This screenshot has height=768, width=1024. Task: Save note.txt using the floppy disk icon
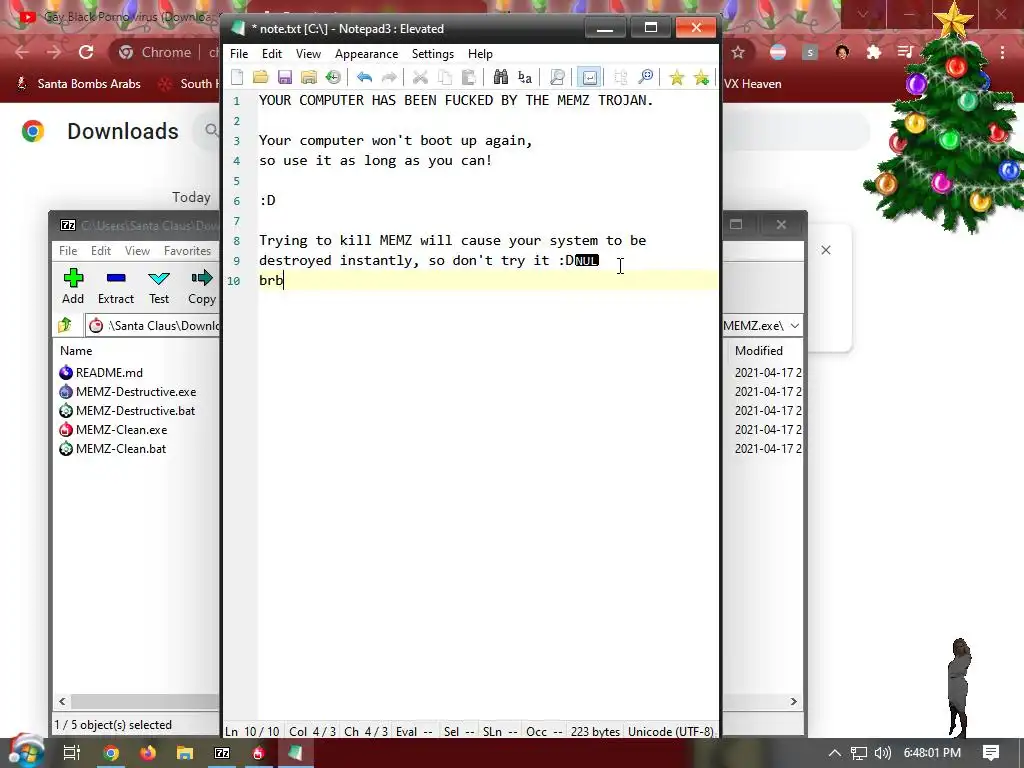[285, 78]
